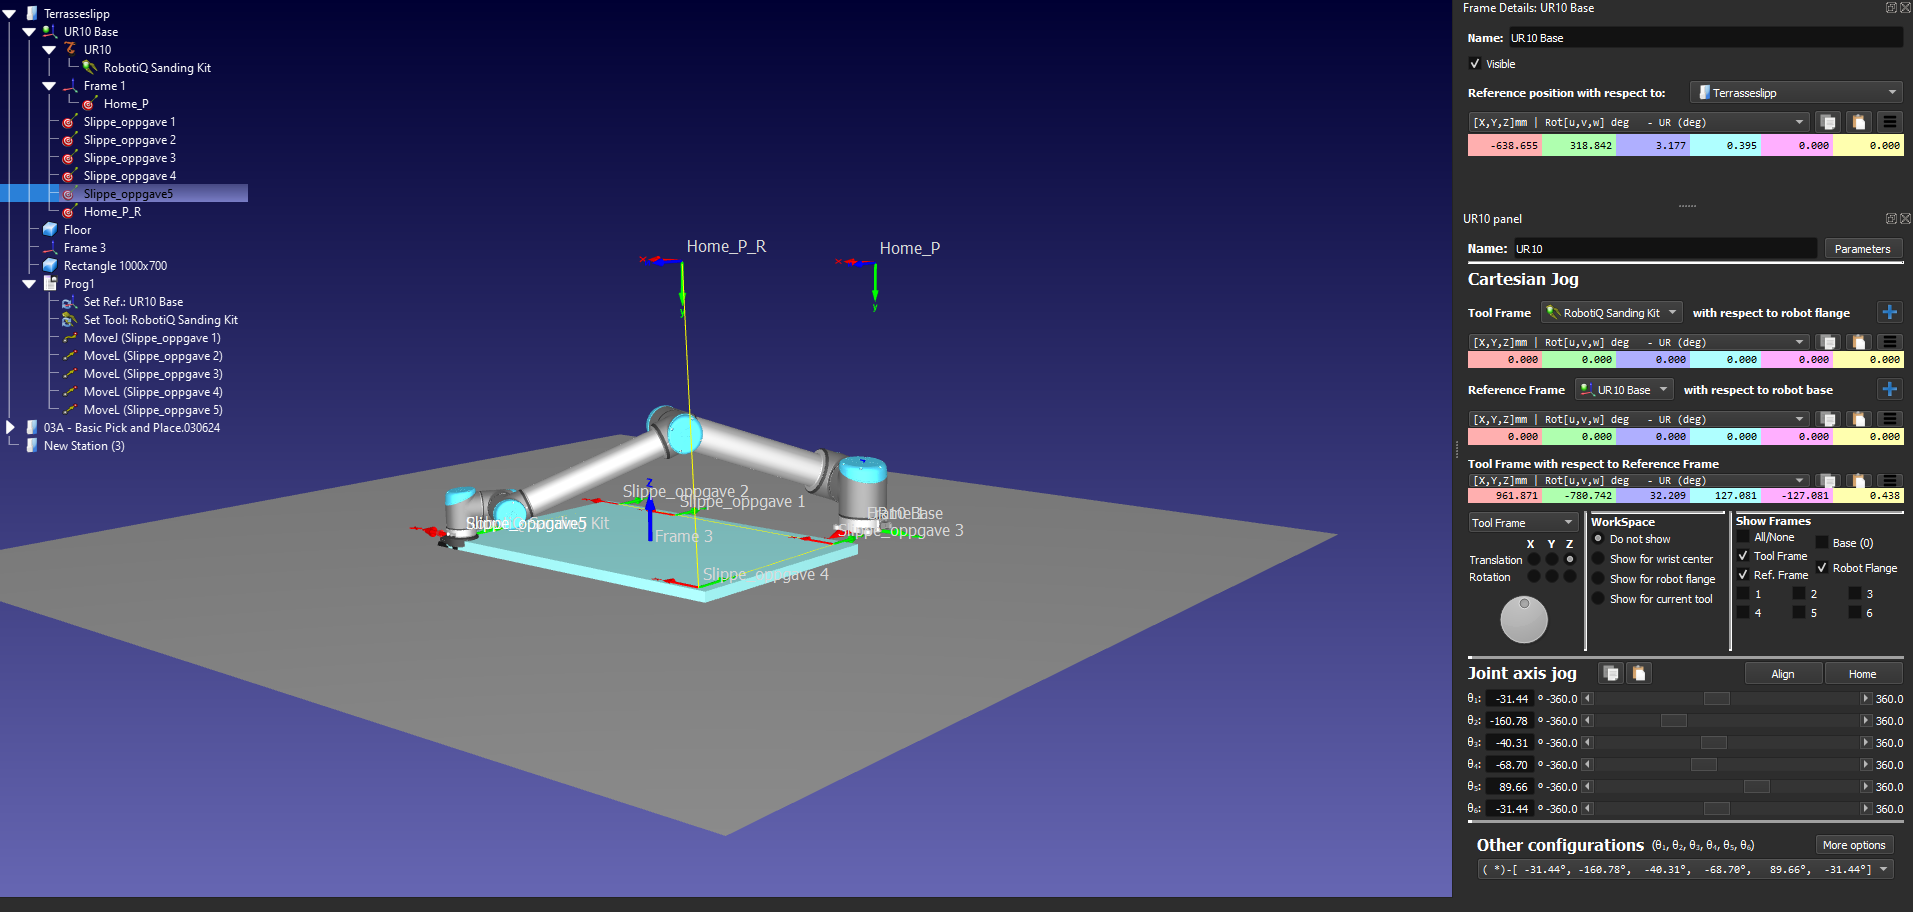This screenshot has height=912, width=1913.
Task: Click the blue plus beside robot flange
Action: [x=1889, y=313]
